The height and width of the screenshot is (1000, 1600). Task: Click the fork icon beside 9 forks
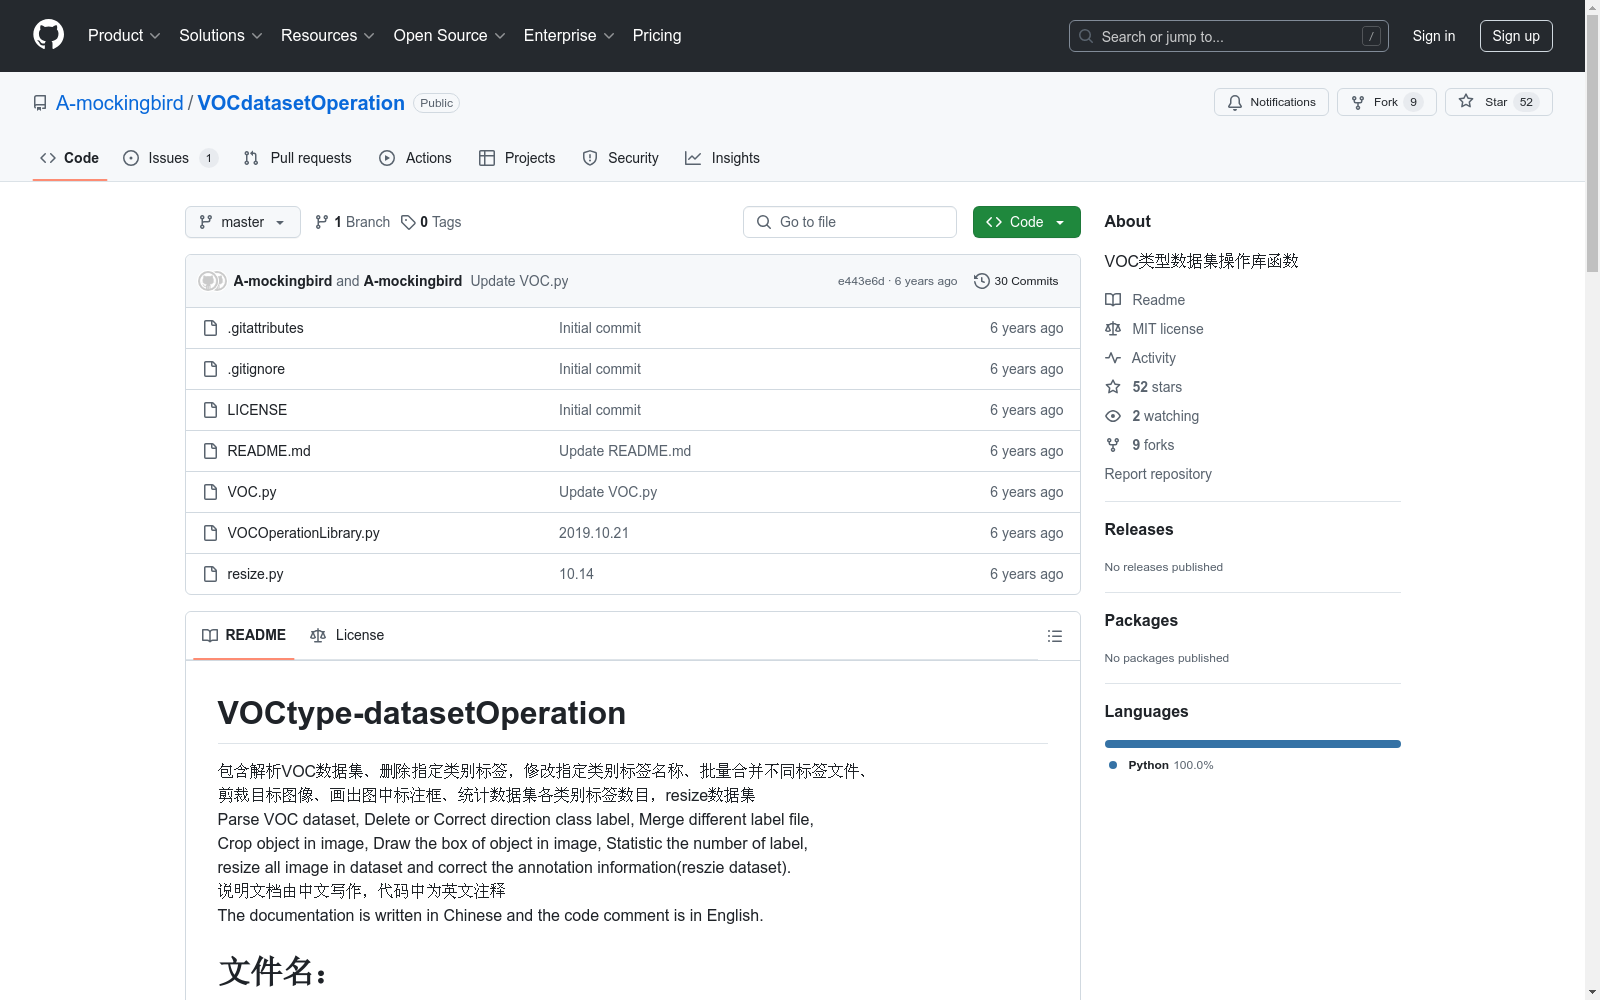[x=1113, y=445]
